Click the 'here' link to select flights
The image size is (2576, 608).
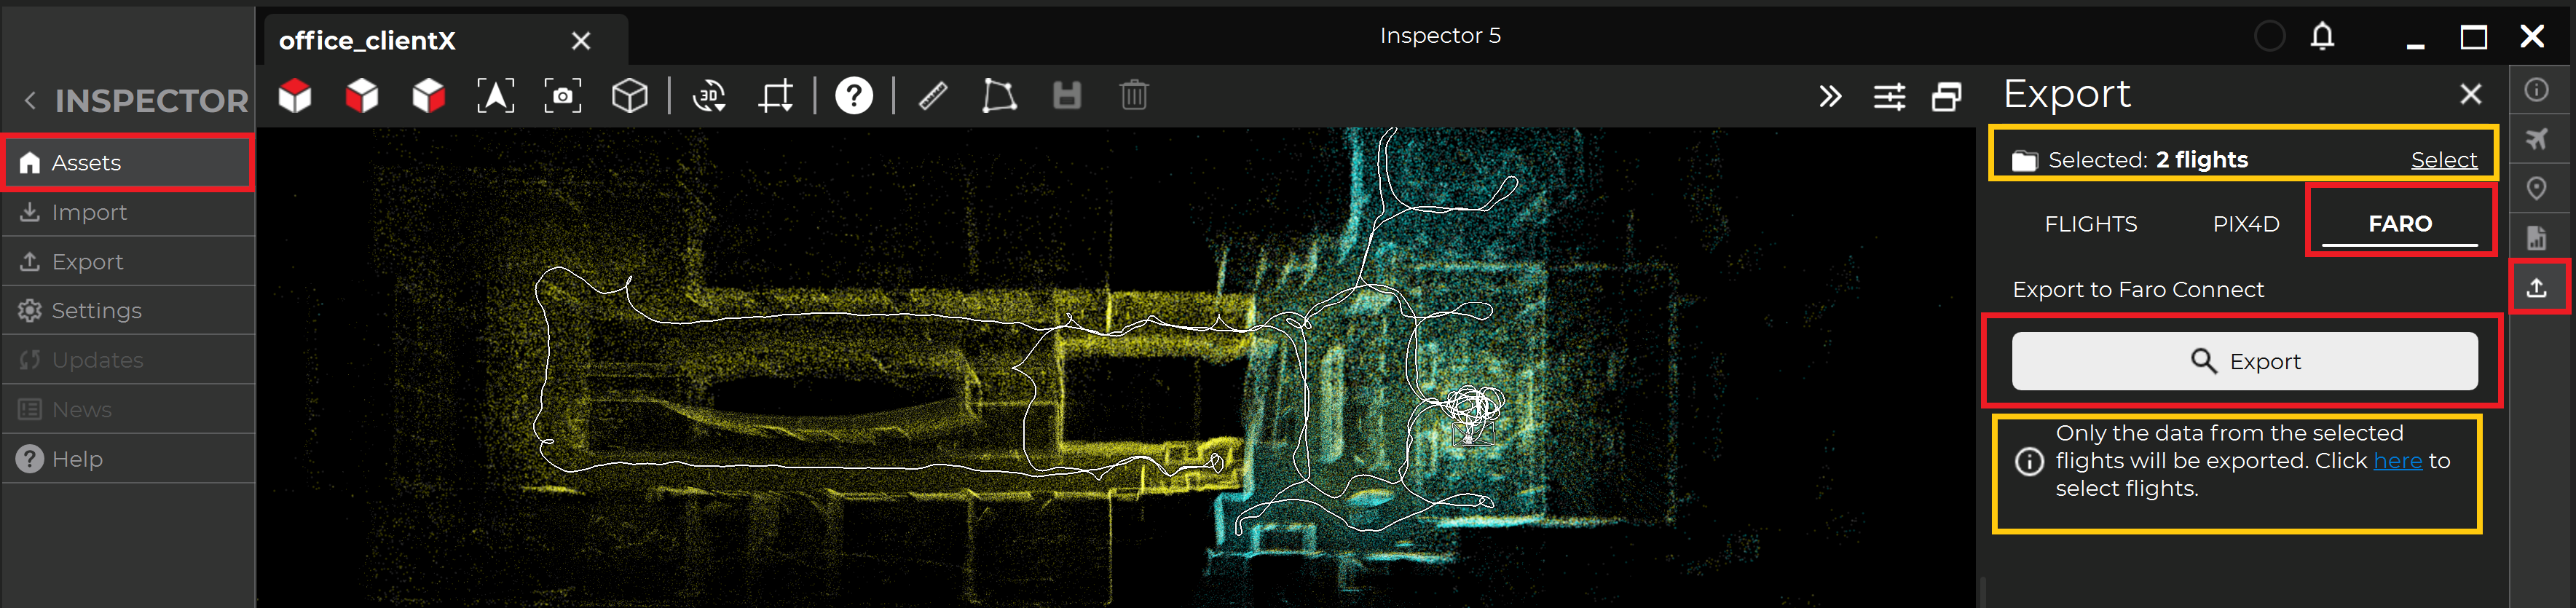[2397, 461]
